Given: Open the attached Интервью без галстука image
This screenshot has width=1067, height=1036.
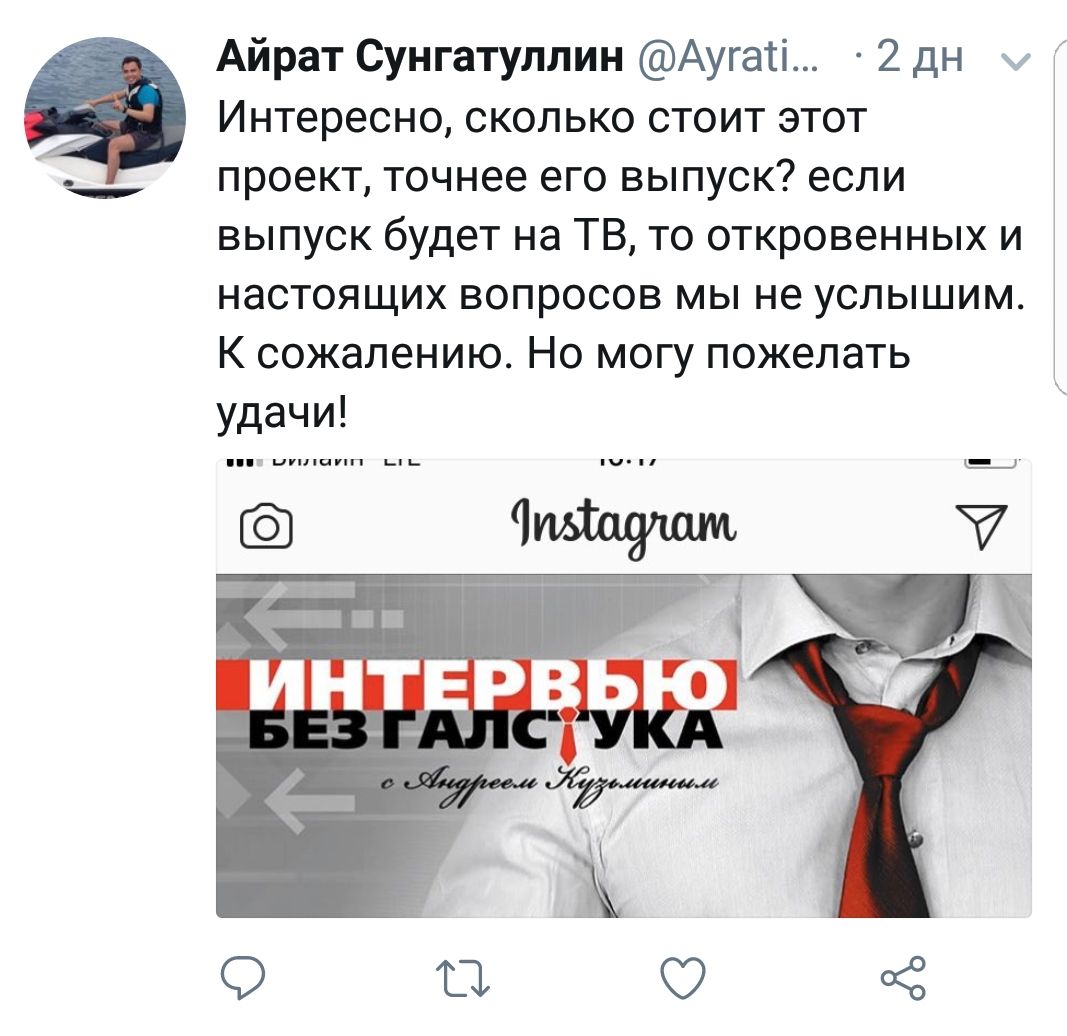Looking at the screenshot, I should [x=623, y=688].
